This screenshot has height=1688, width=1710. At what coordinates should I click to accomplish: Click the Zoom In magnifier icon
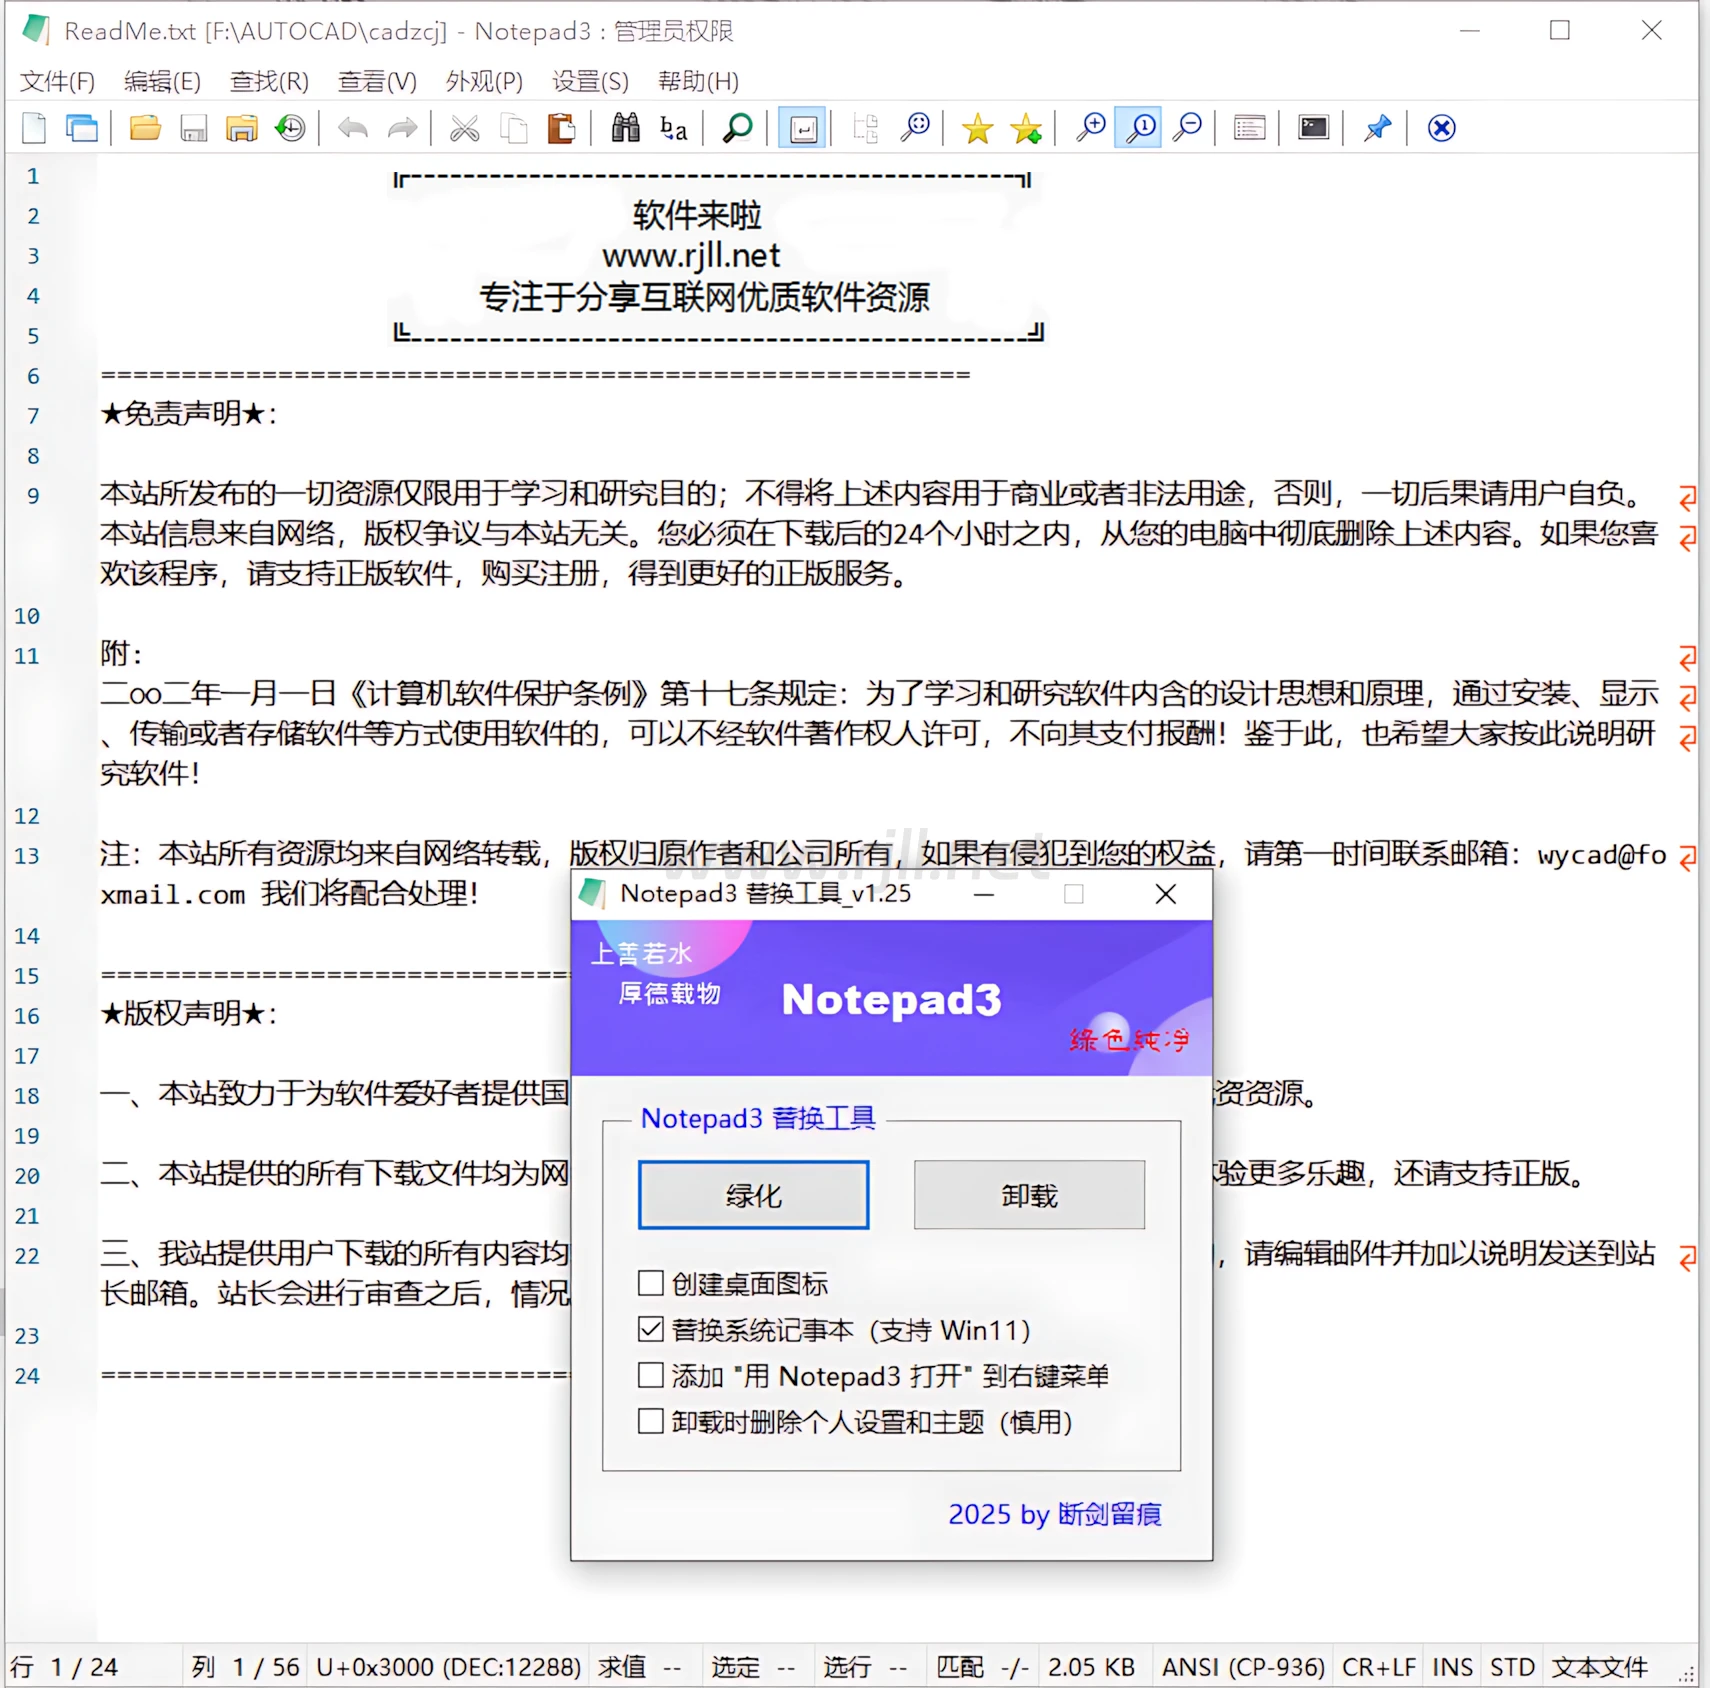point(1090,128)
